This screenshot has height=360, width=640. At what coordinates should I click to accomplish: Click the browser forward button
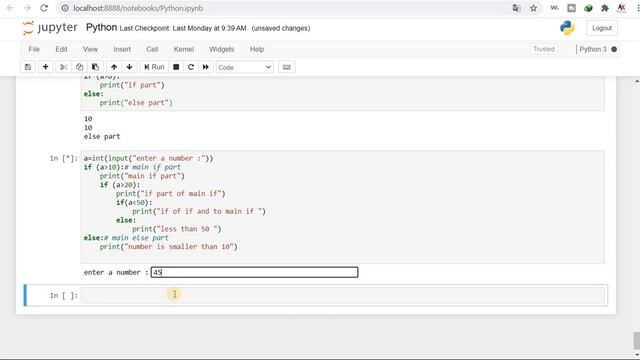pyautogui.click(x=27, y=8)
